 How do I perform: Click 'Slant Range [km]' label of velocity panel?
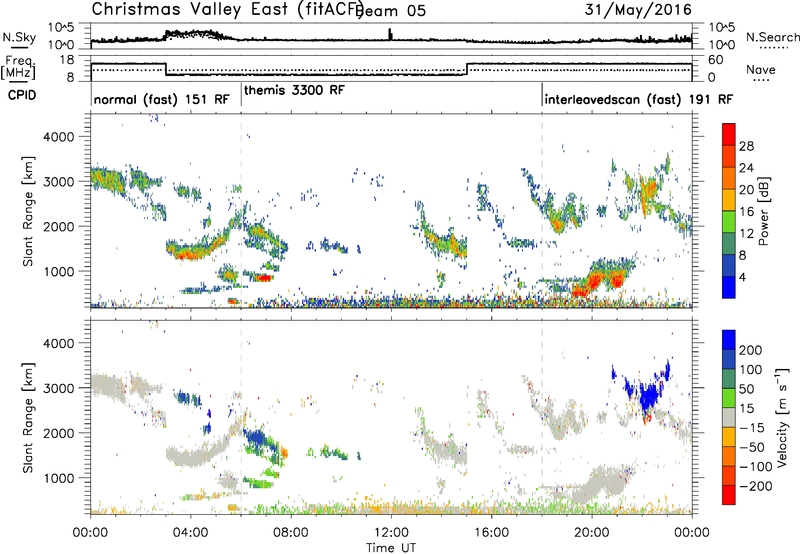(x=28, y=417)
